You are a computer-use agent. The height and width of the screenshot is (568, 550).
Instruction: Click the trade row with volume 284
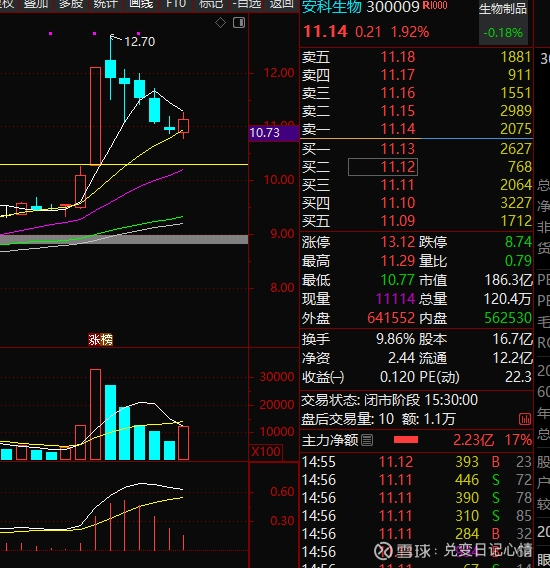(x=416, y=534)
